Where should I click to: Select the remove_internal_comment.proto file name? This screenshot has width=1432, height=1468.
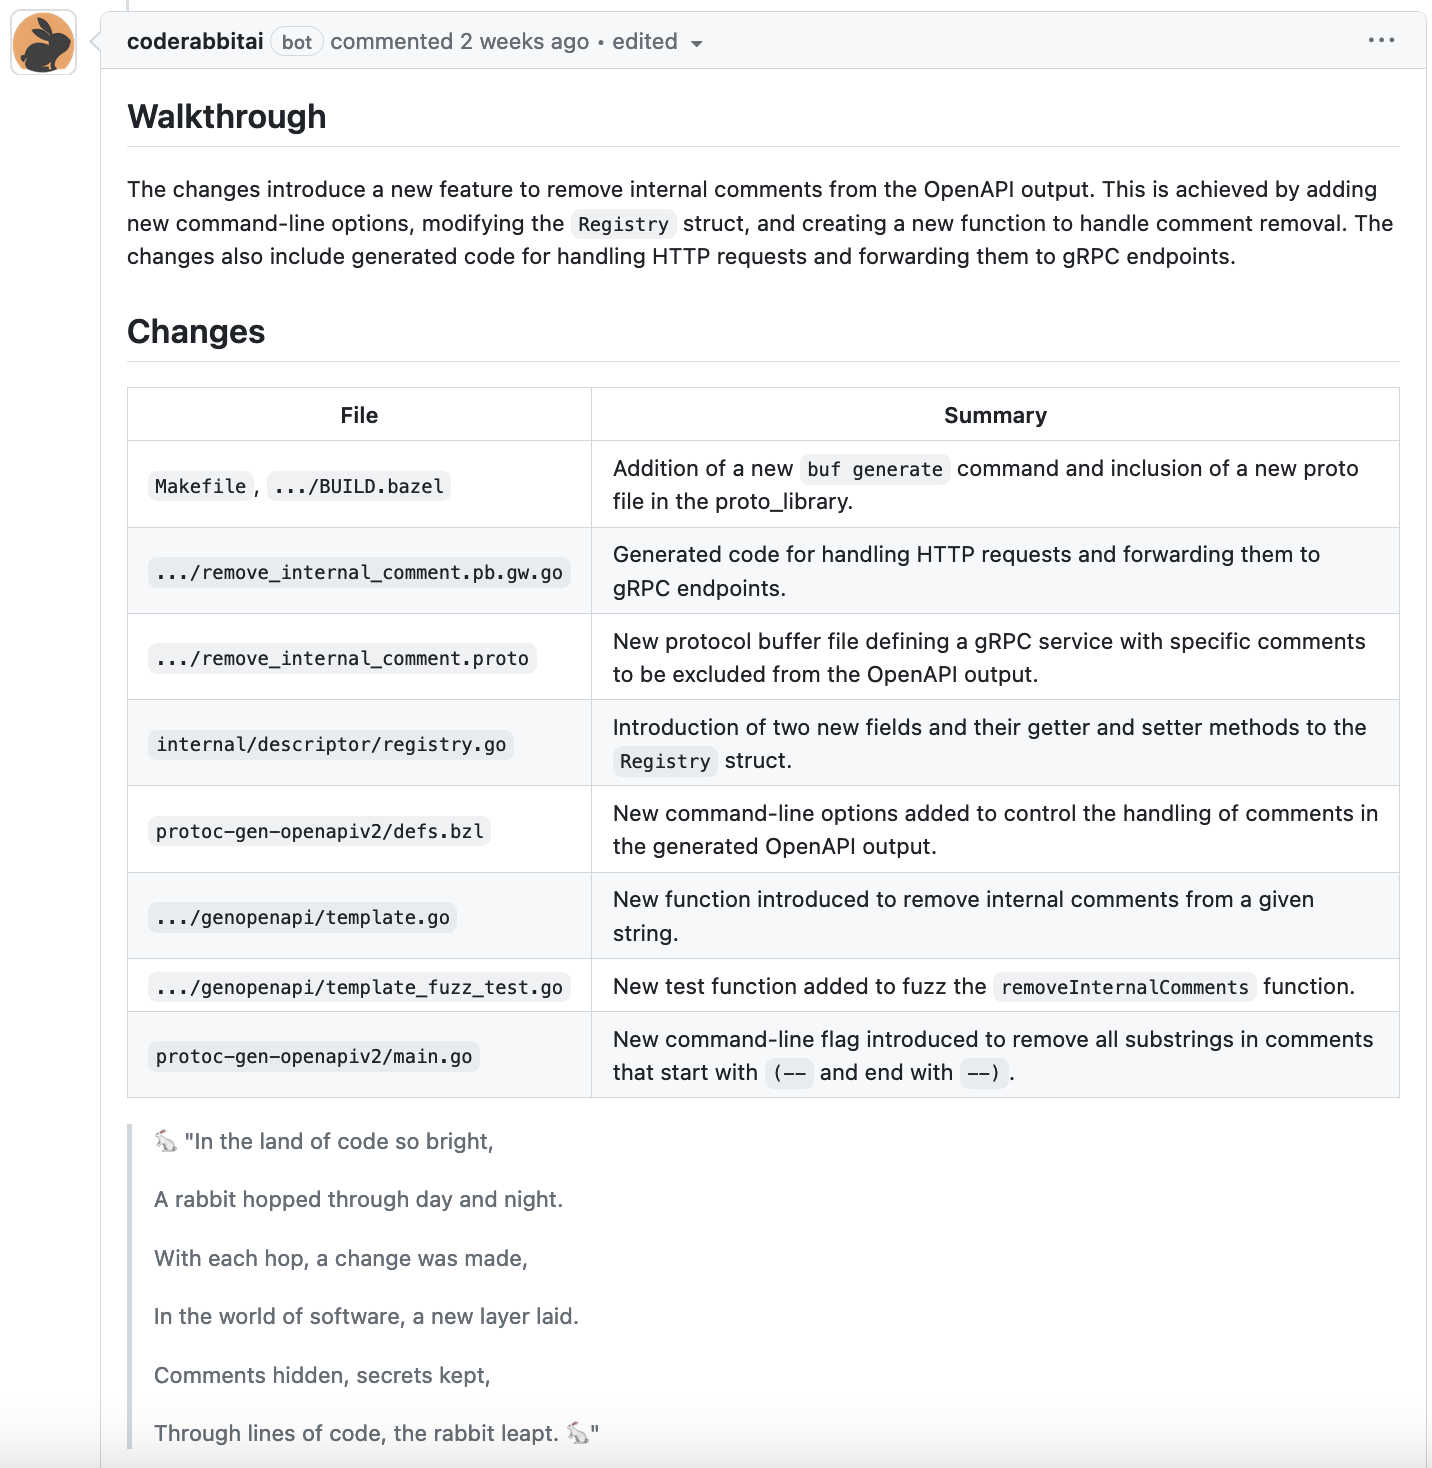(x=343, y=658)
